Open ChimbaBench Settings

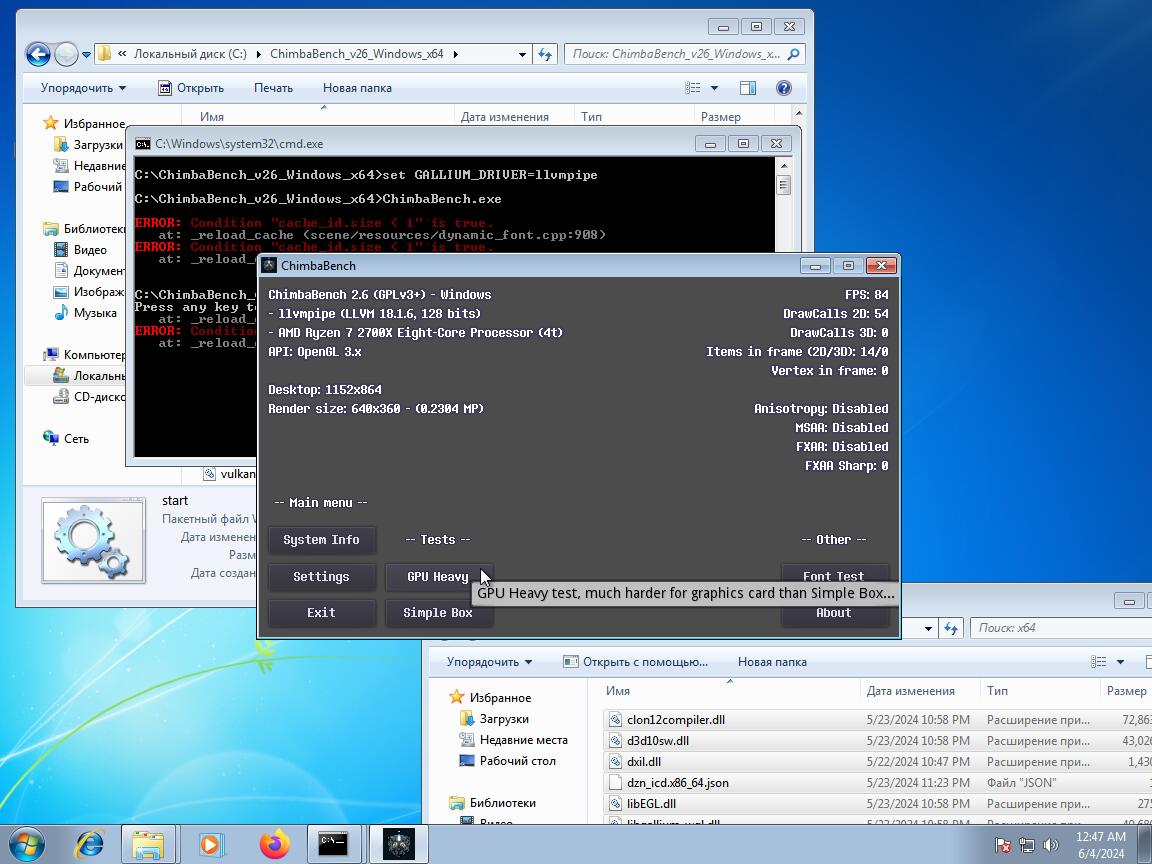tap(321, 577)
